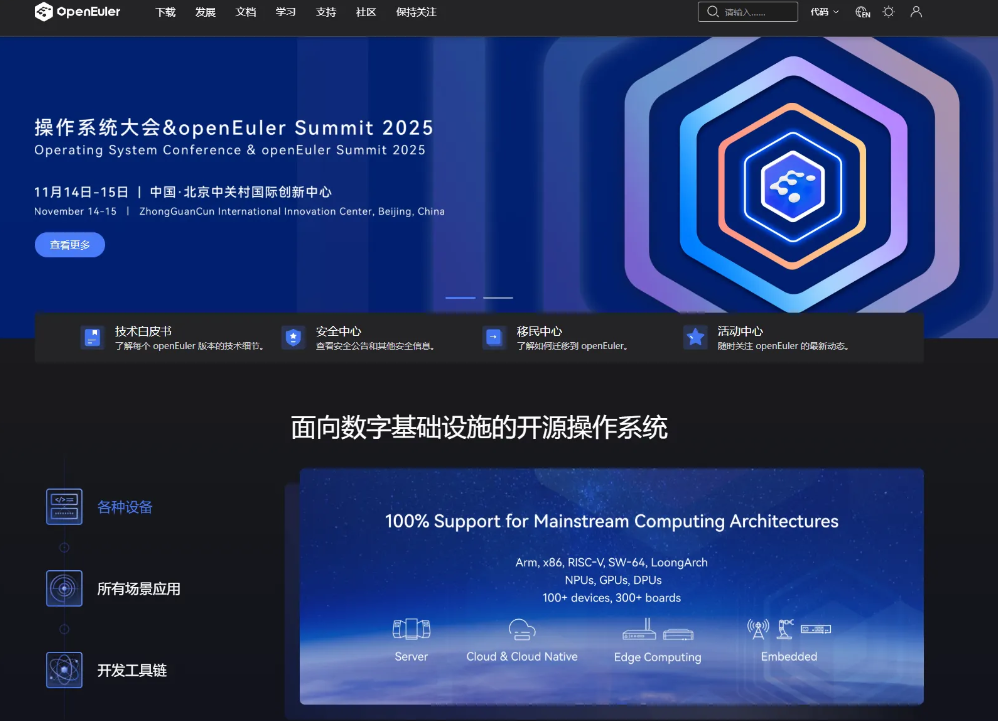Click the '11月14日-15日' date text
Screen dimensions: 998x721
point(81,192)
